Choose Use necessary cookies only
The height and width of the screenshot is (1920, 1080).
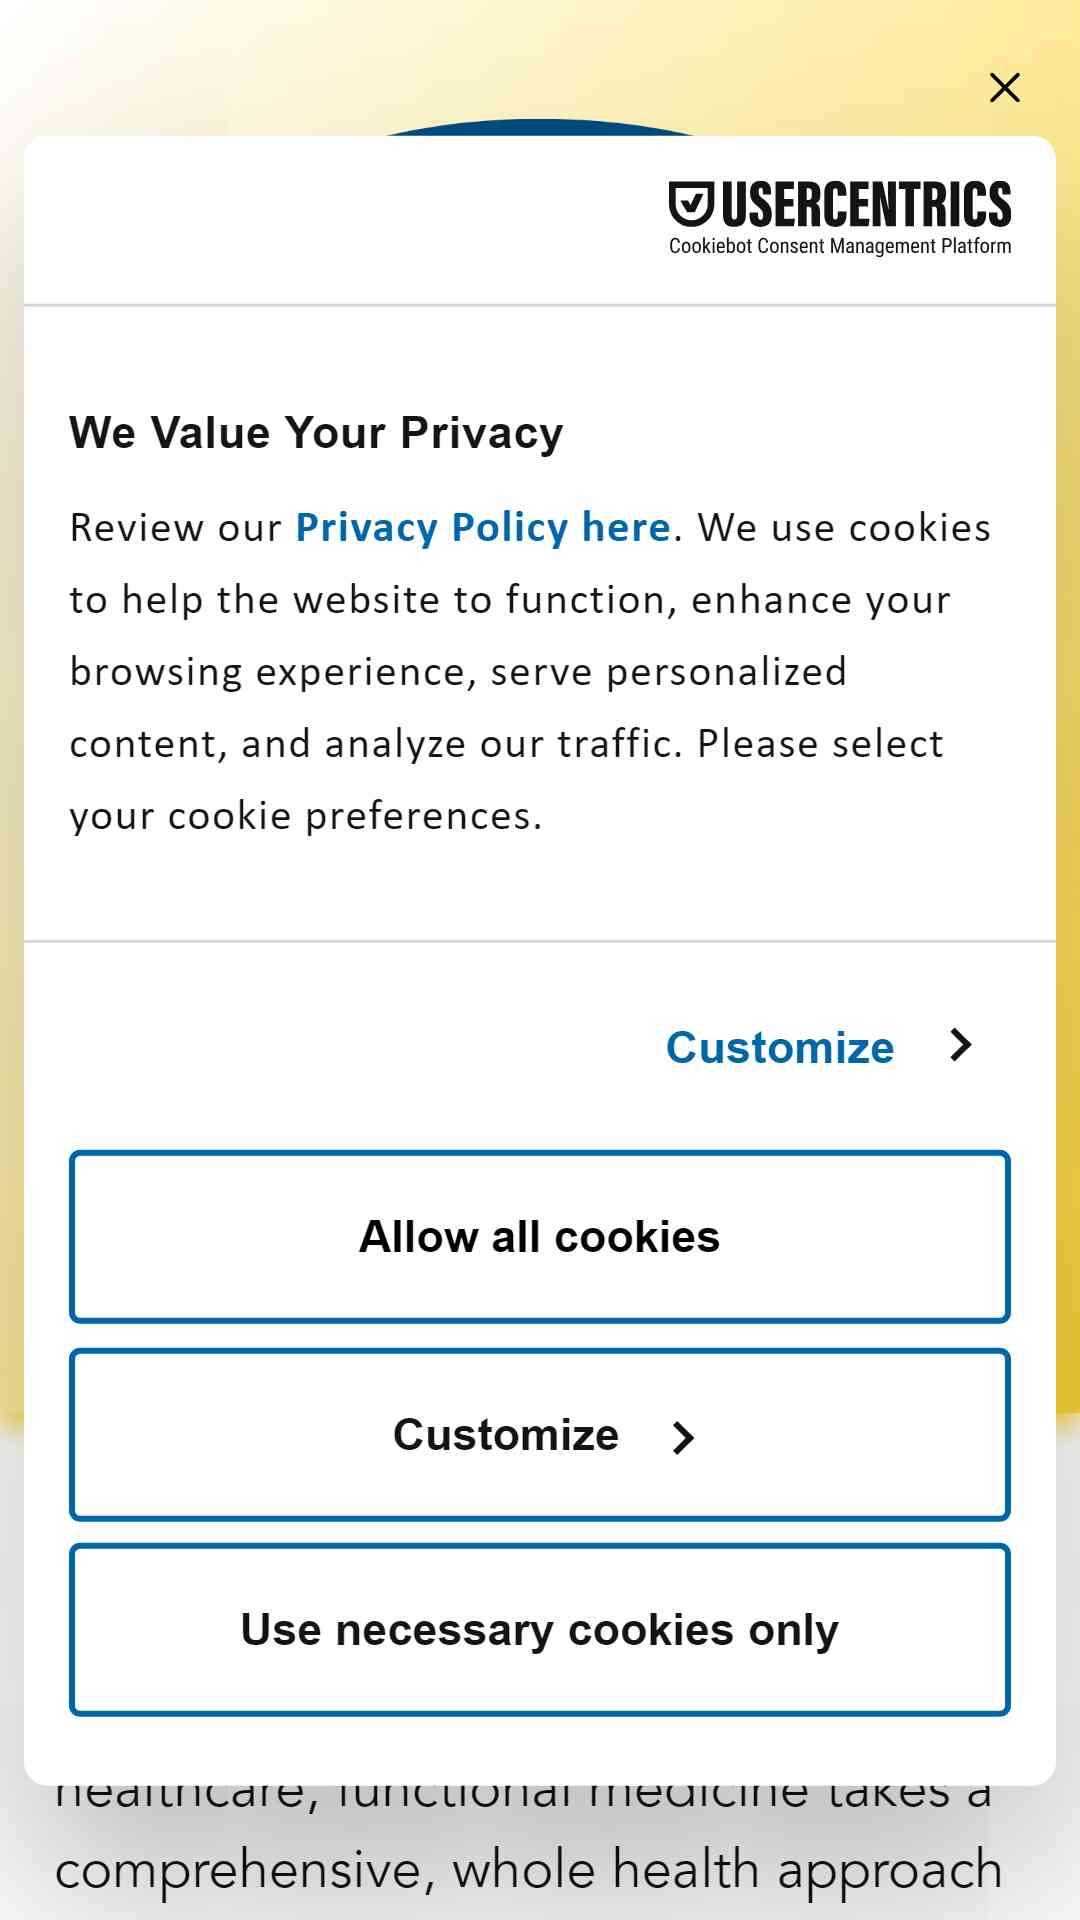click(540, 1630)
